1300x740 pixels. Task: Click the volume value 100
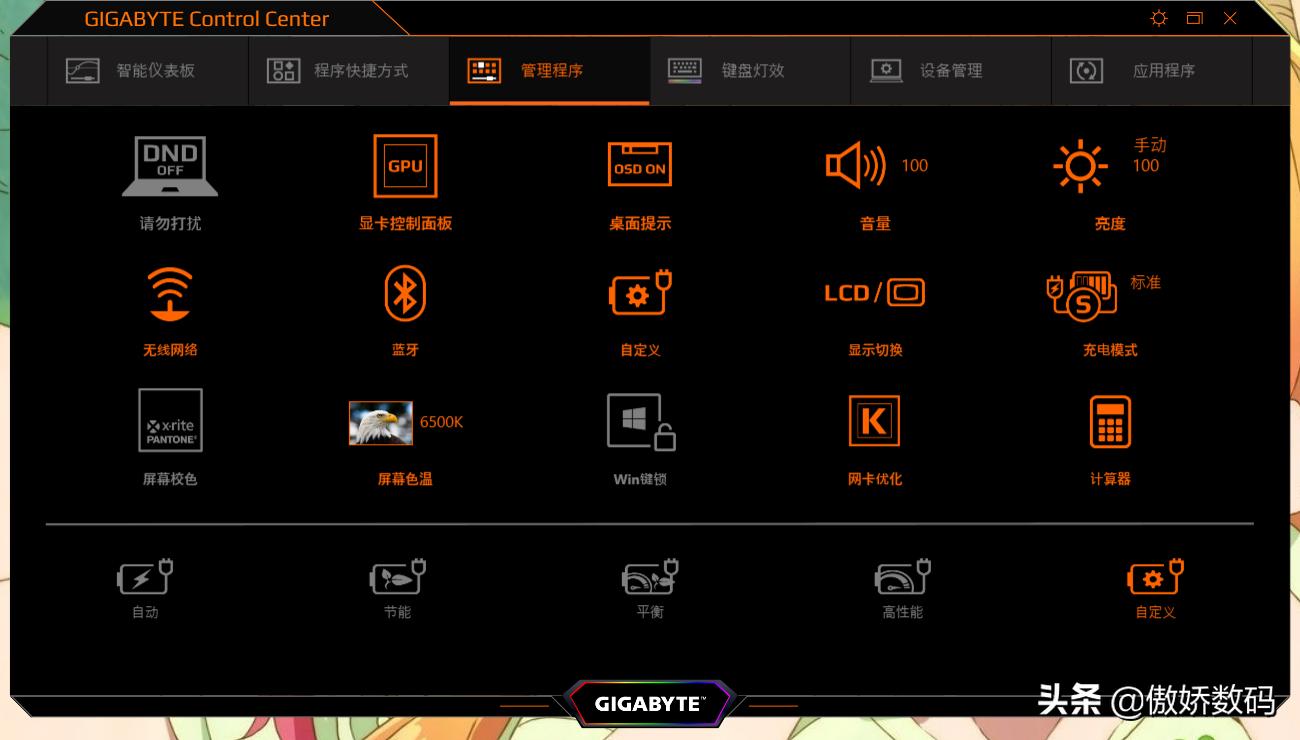point(915,166)
